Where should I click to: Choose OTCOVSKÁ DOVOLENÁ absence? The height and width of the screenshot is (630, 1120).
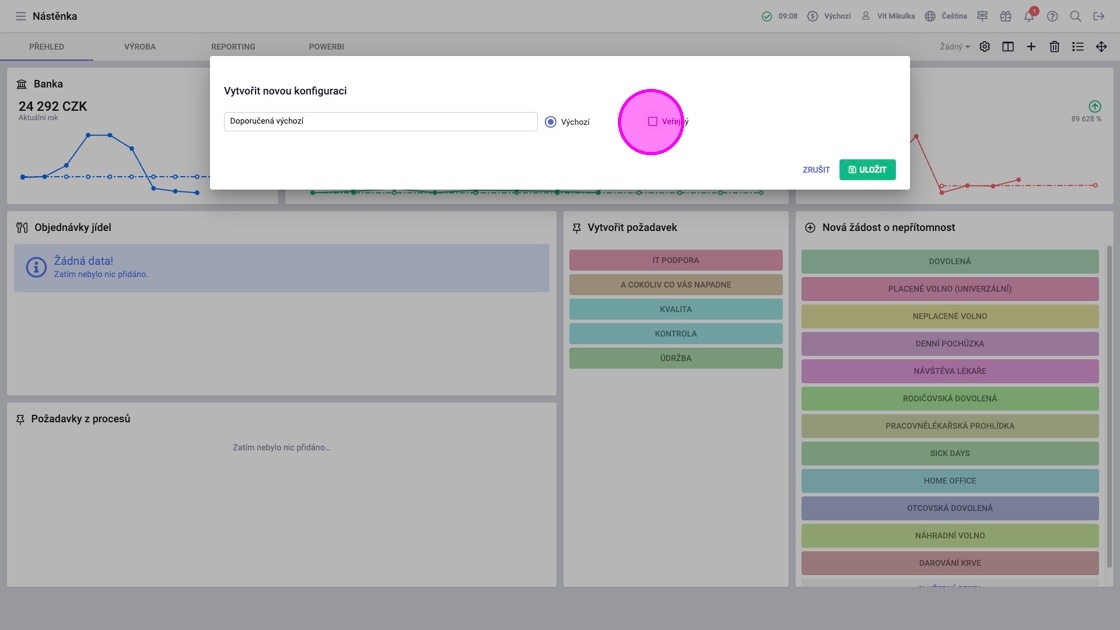[950, 508]
